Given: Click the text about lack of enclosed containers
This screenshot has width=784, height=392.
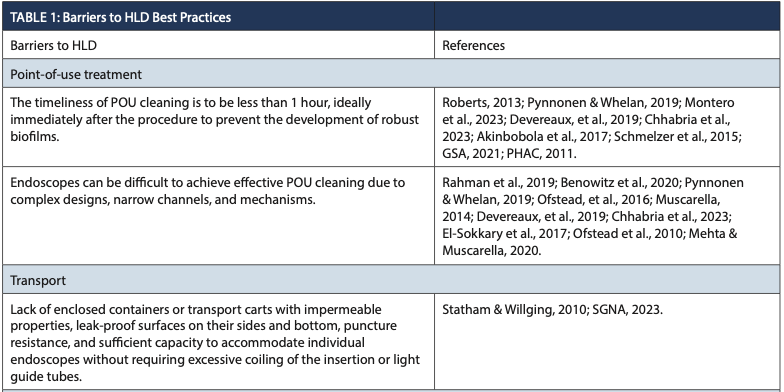Looking at the screenshot, I should (x=215, y=343).
